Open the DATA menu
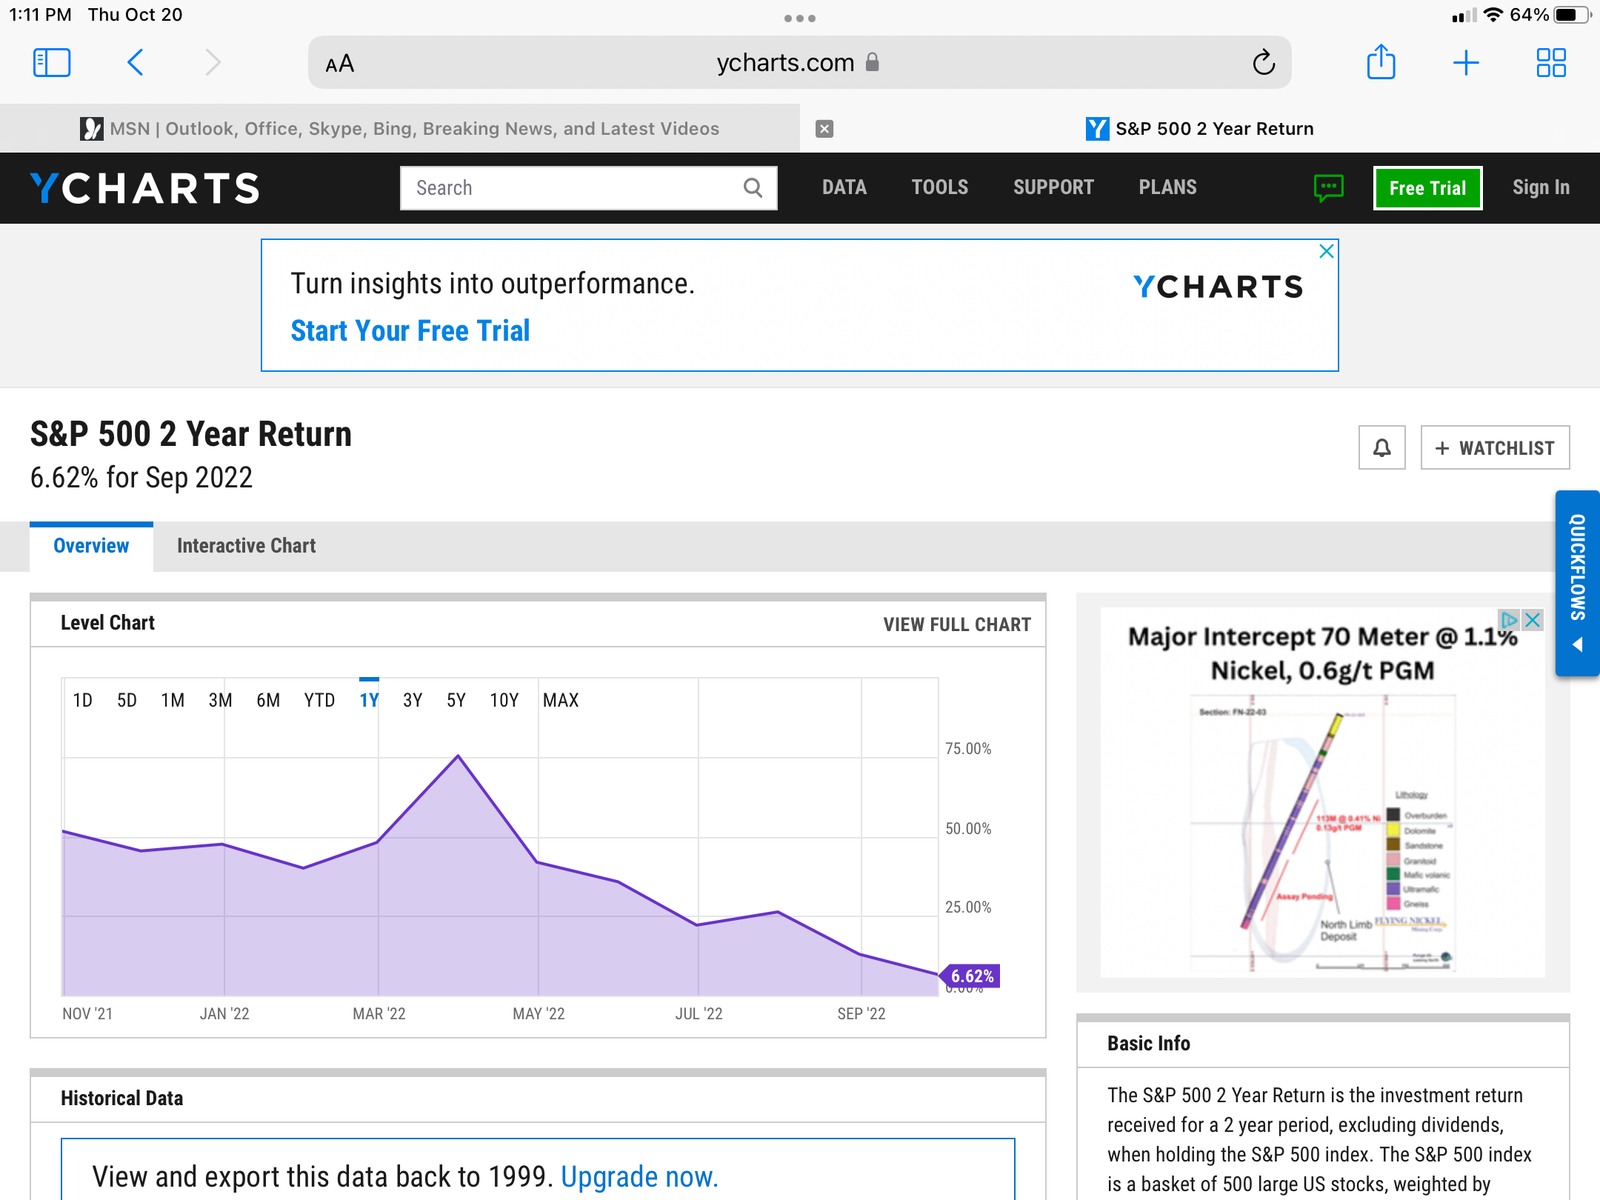1600x1200 pixels. coord(844,188)
